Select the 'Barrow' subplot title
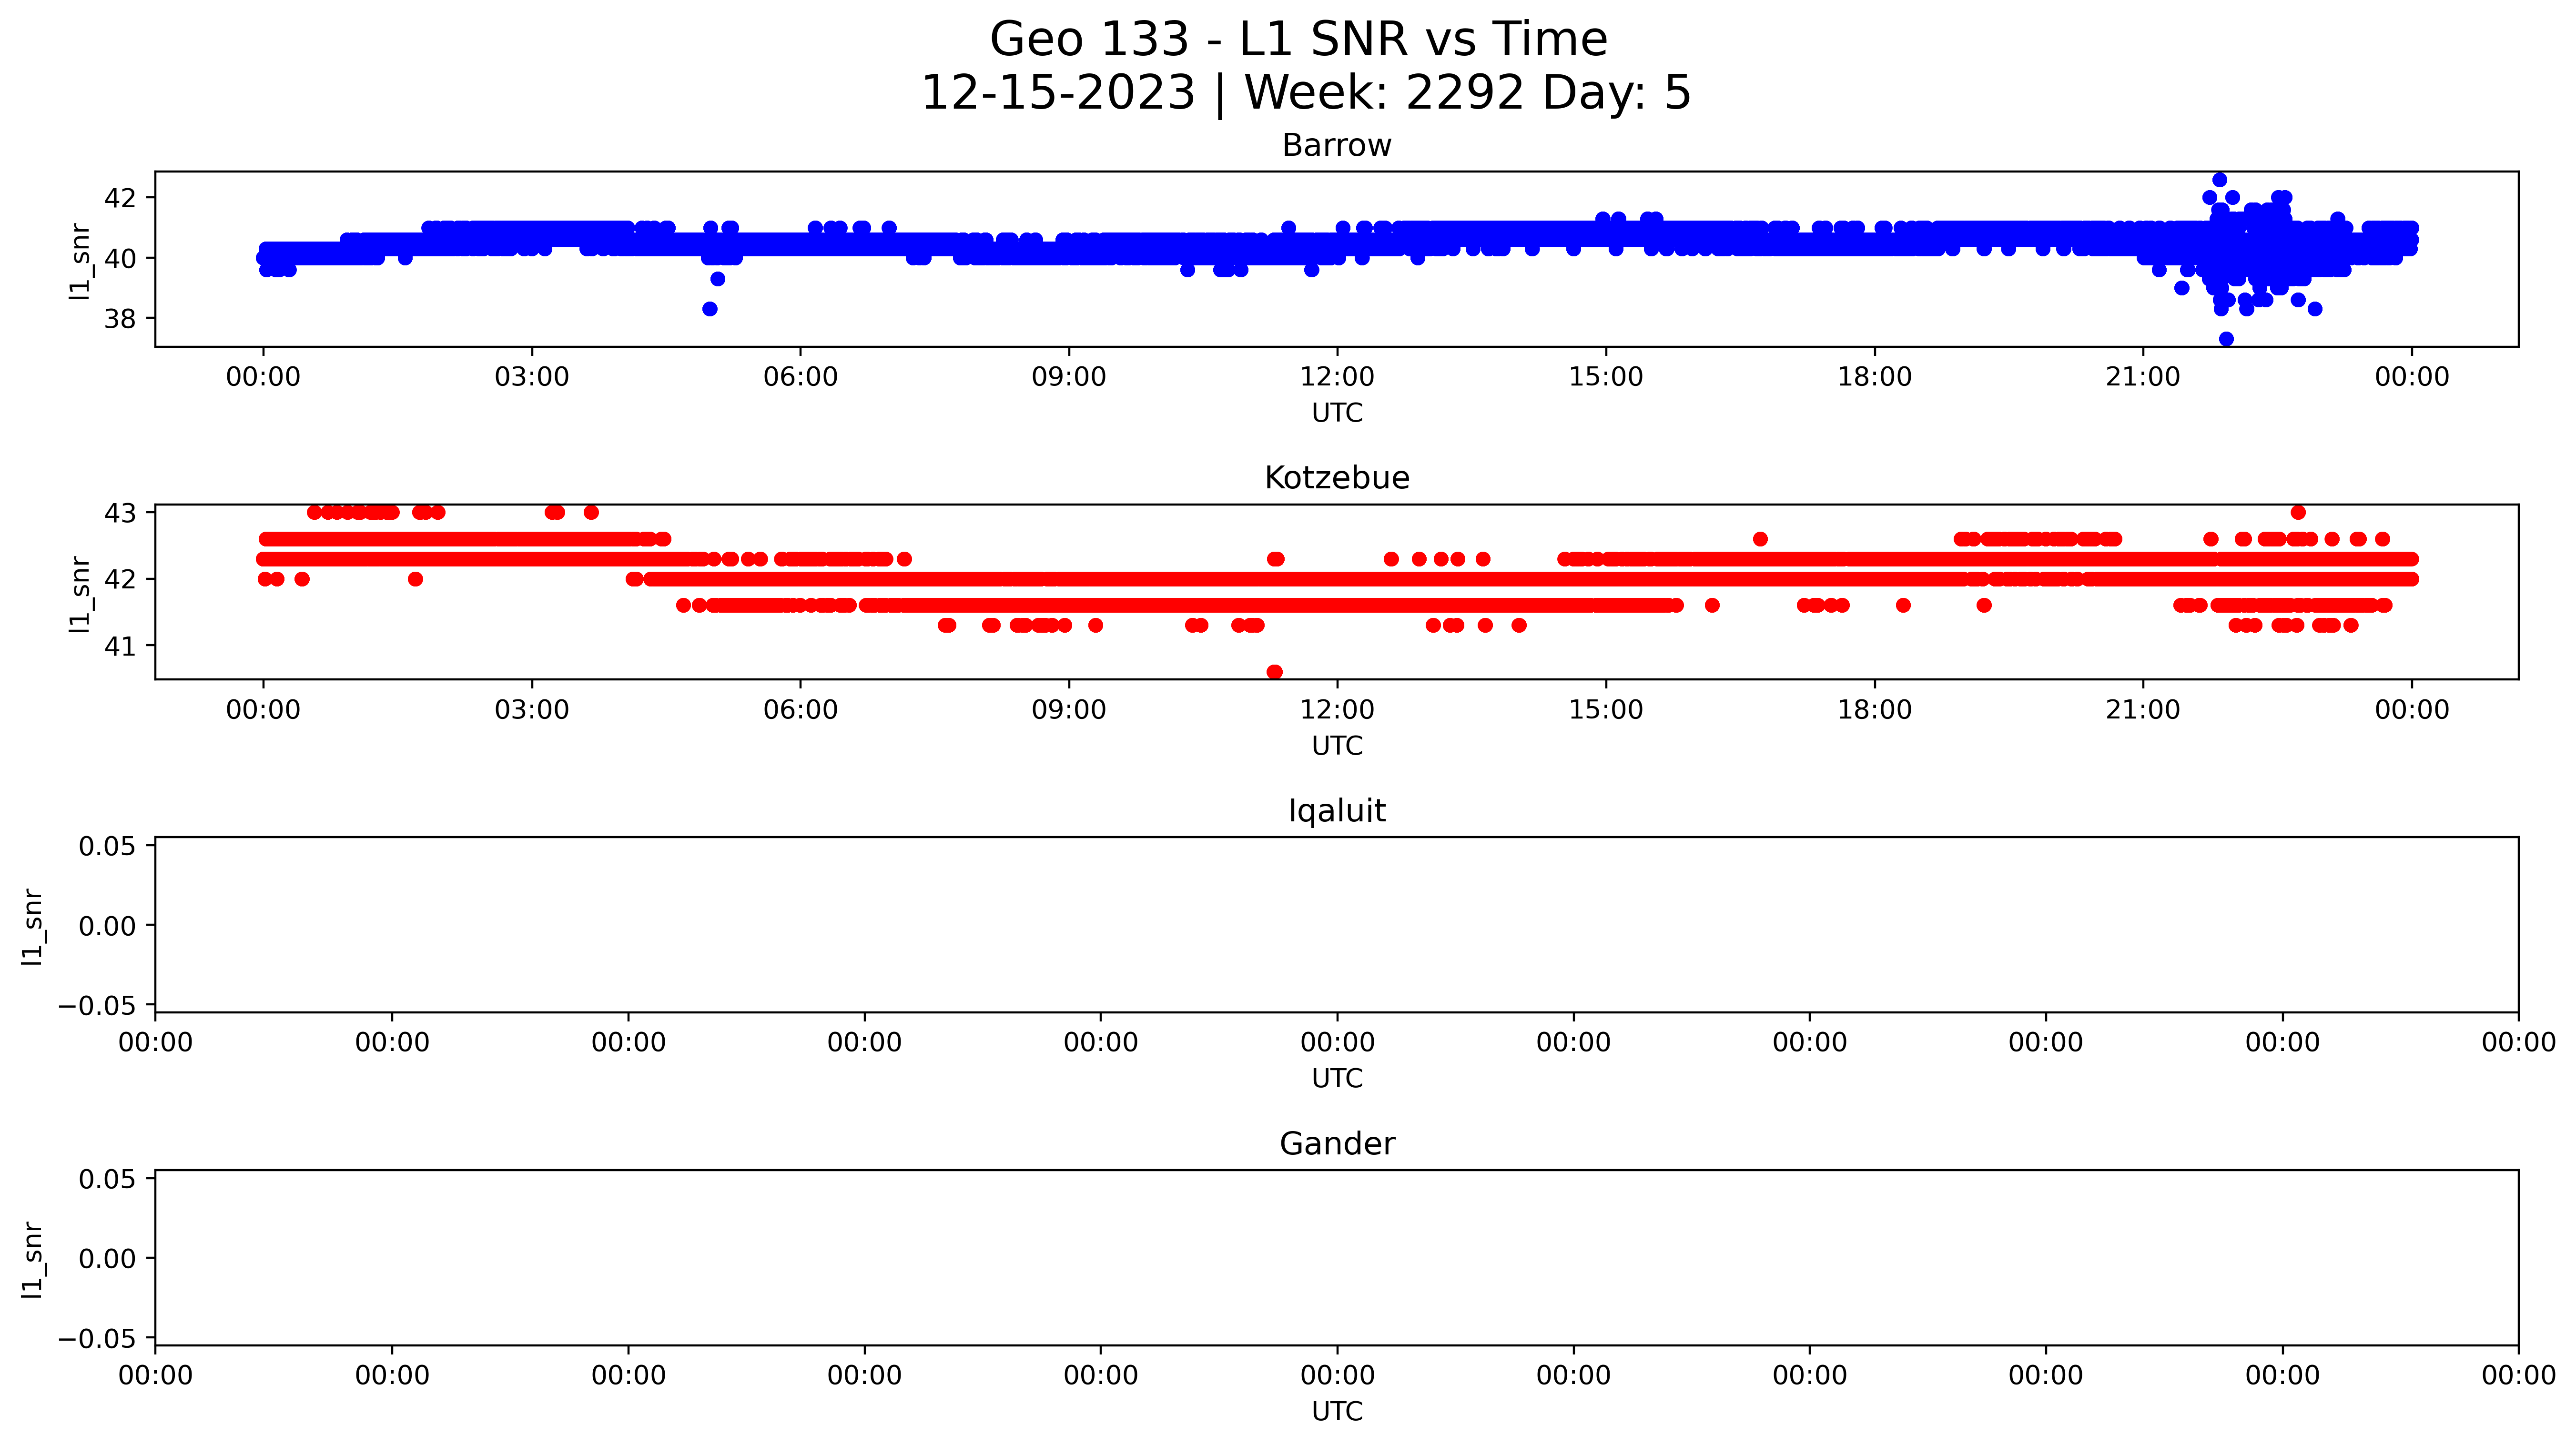The height and width of the screenshot is (1445, 2576). coord(1337,146)
